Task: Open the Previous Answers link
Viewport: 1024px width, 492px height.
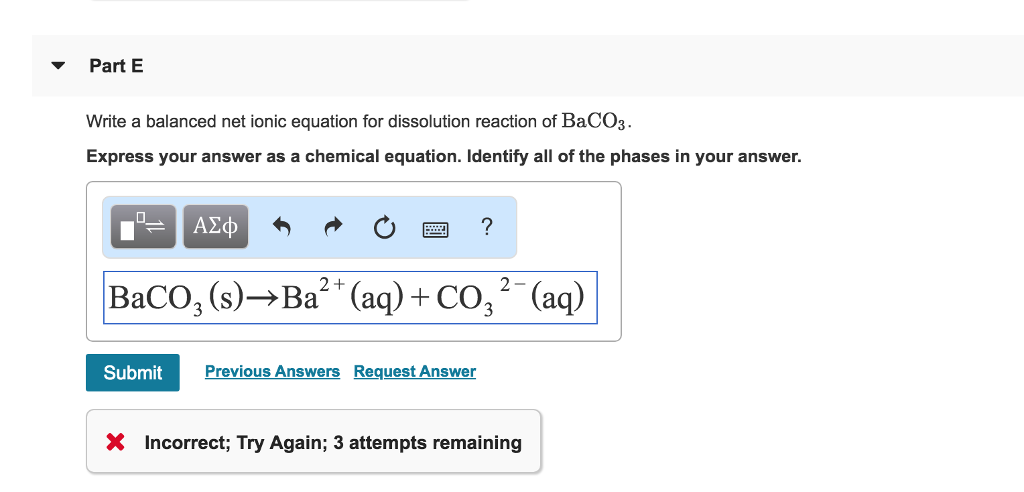Action: 272,372
